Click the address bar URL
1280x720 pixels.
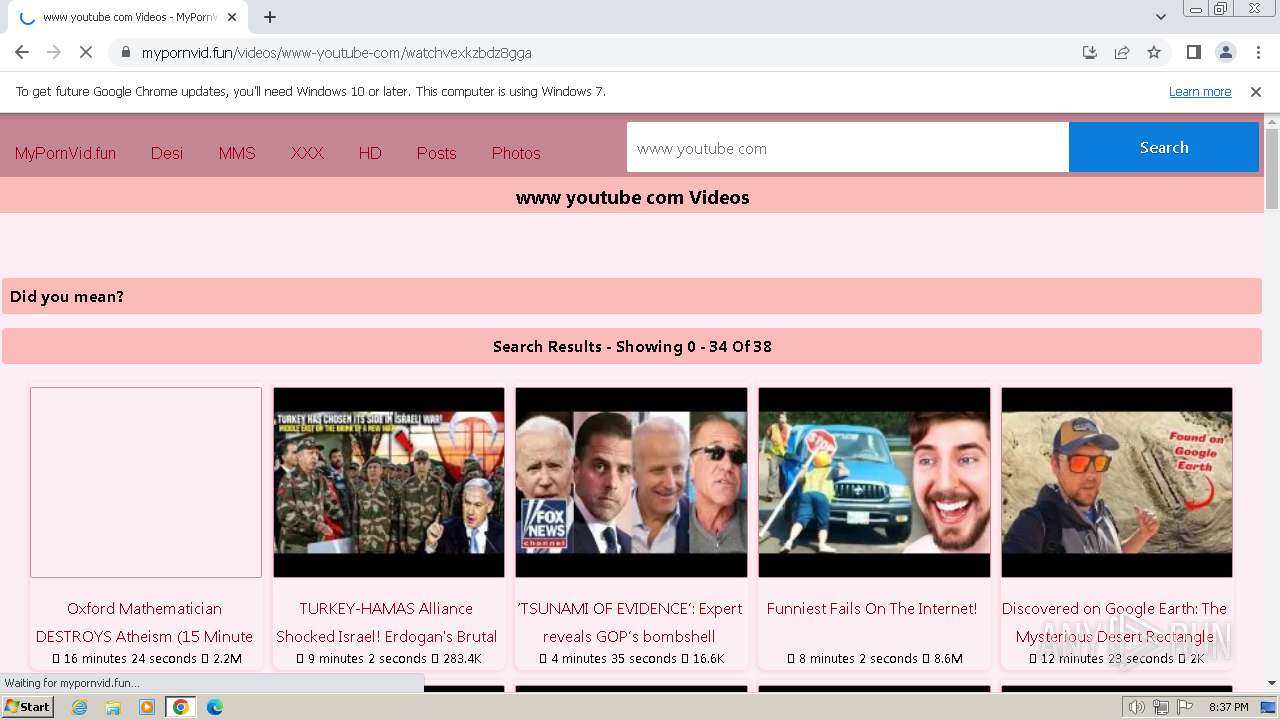(336, 53)
